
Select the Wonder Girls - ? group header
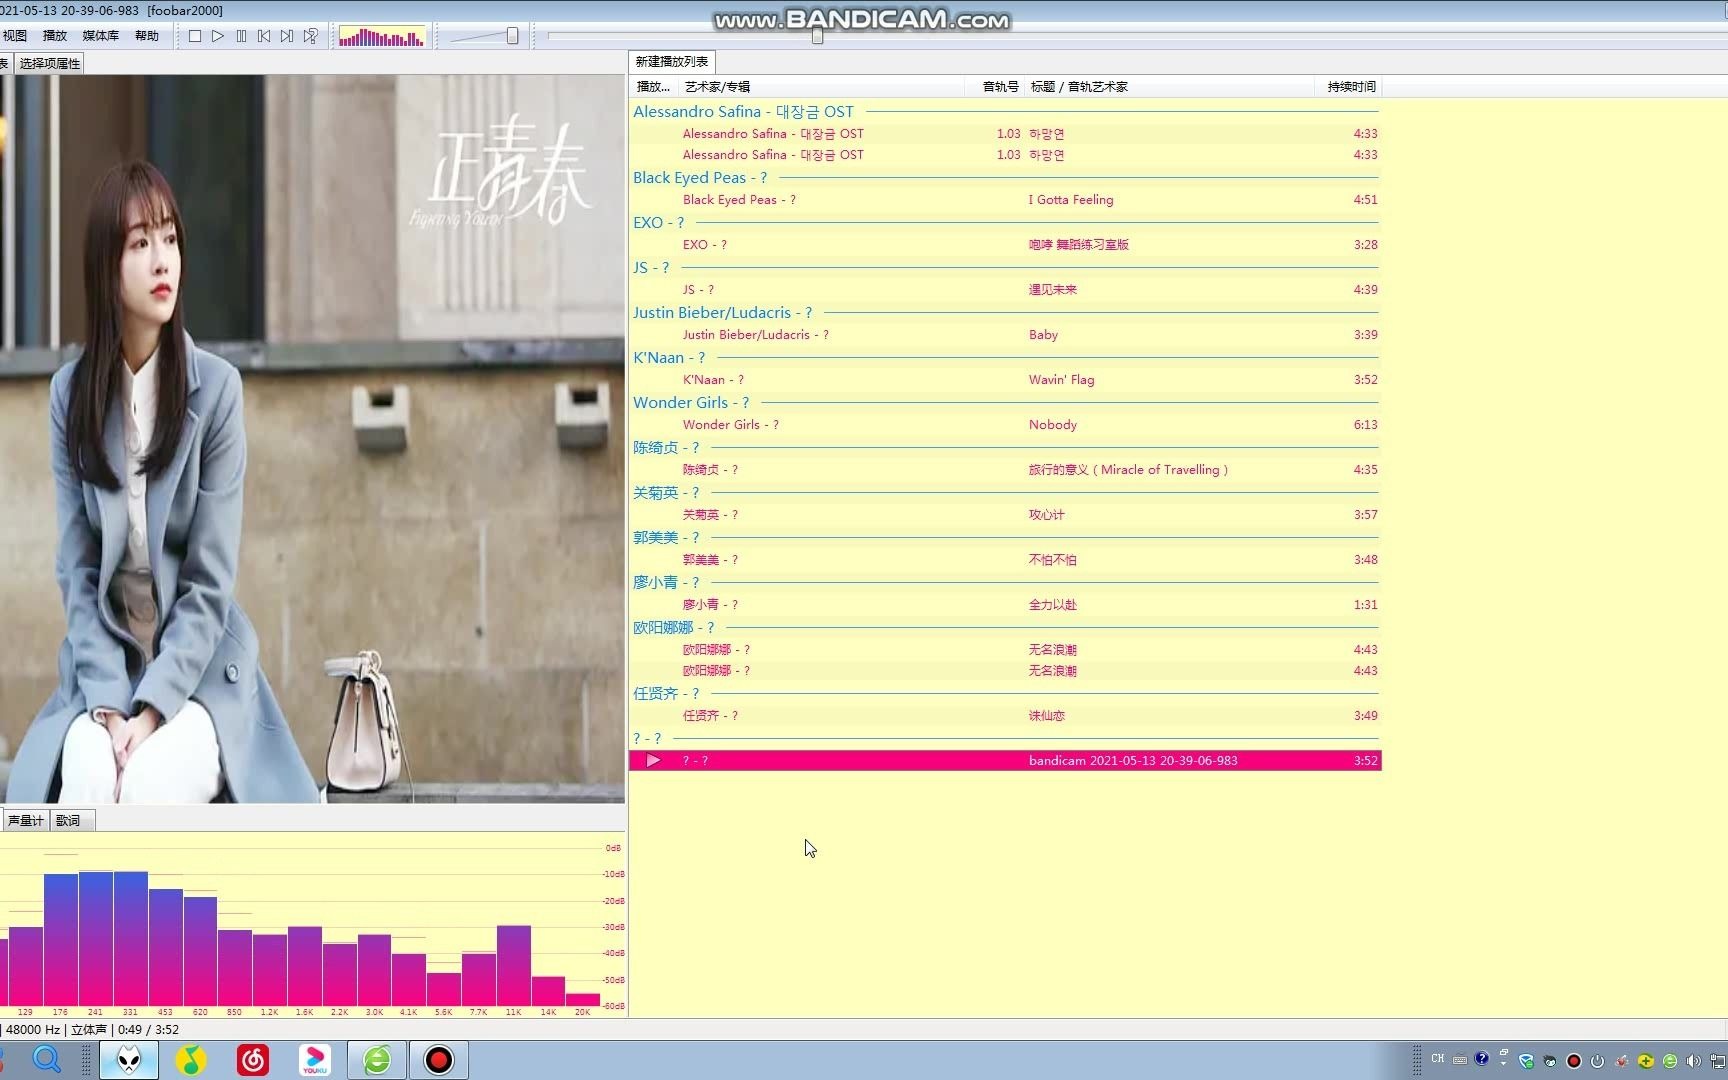click(x=1005, y=403)
